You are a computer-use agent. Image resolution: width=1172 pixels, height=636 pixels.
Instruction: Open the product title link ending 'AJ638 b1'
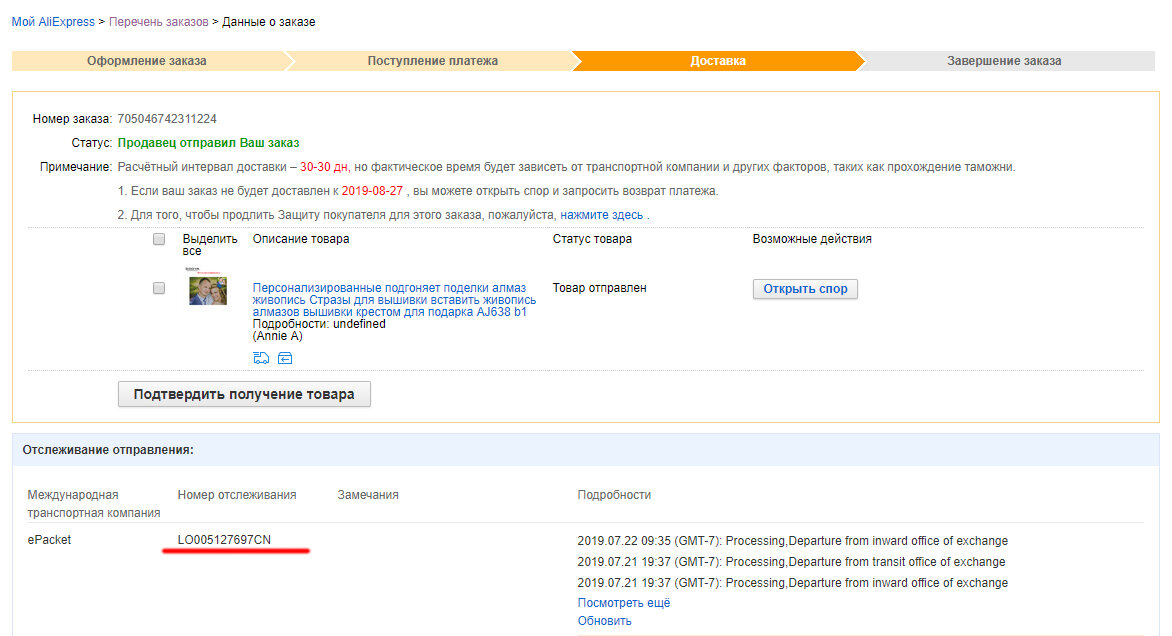click(x=394, y=300)
